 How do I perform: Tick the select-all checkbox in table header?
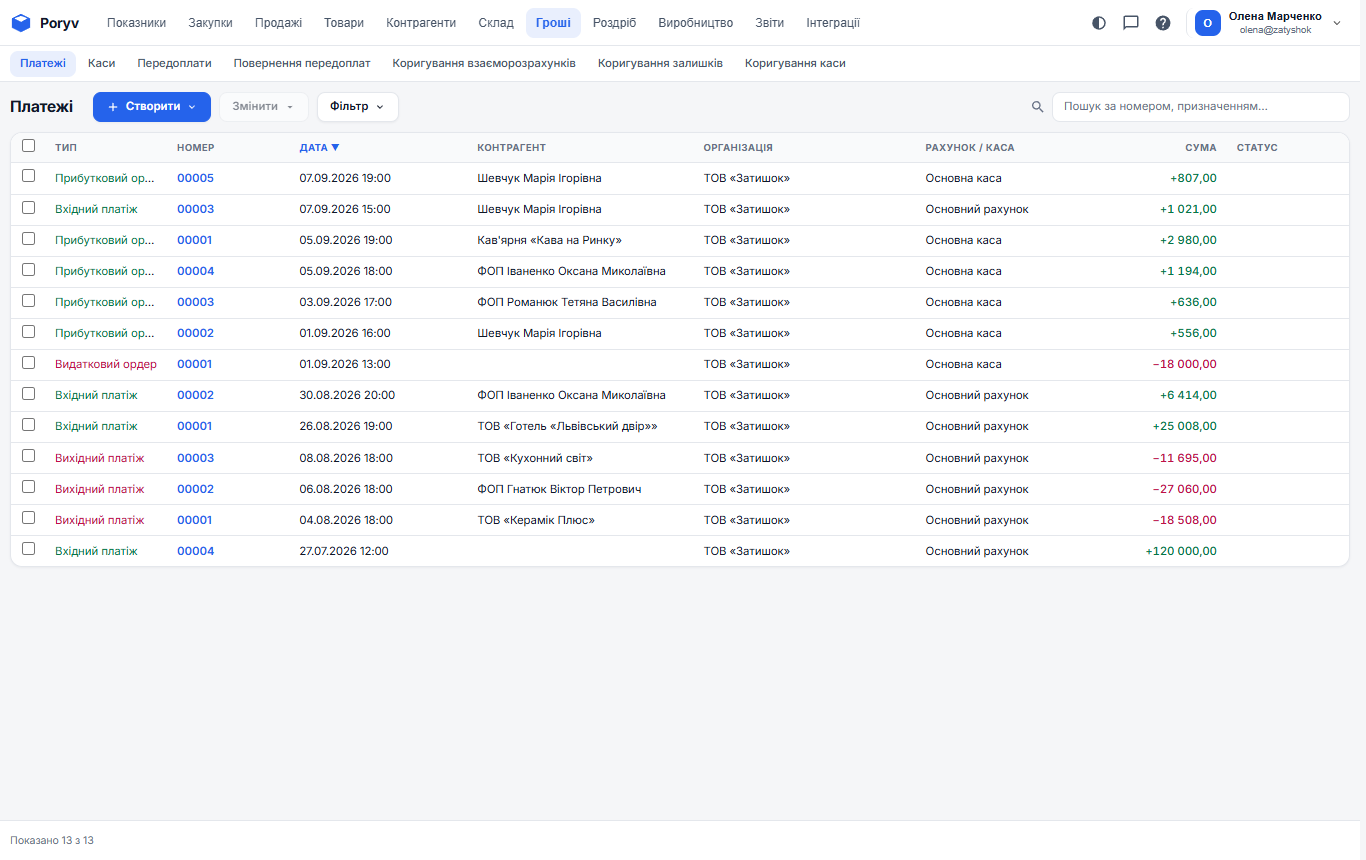29,146
